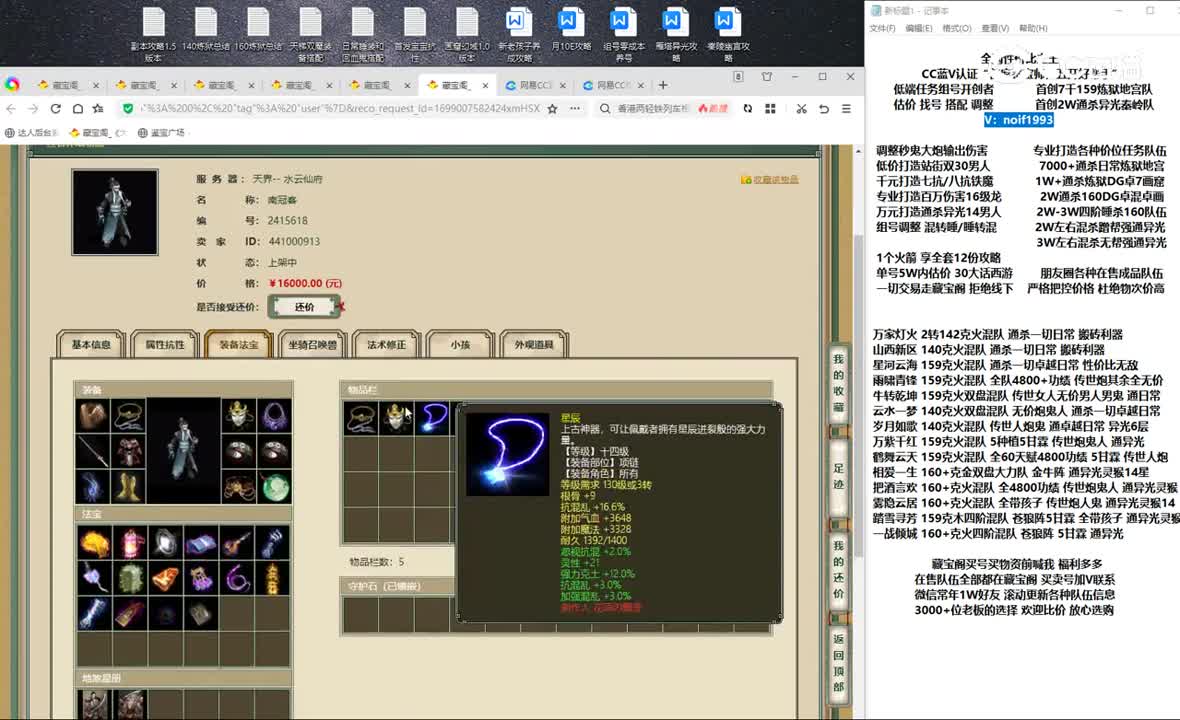
Task: Click the character portrait thumbnail
Action: 114,212
